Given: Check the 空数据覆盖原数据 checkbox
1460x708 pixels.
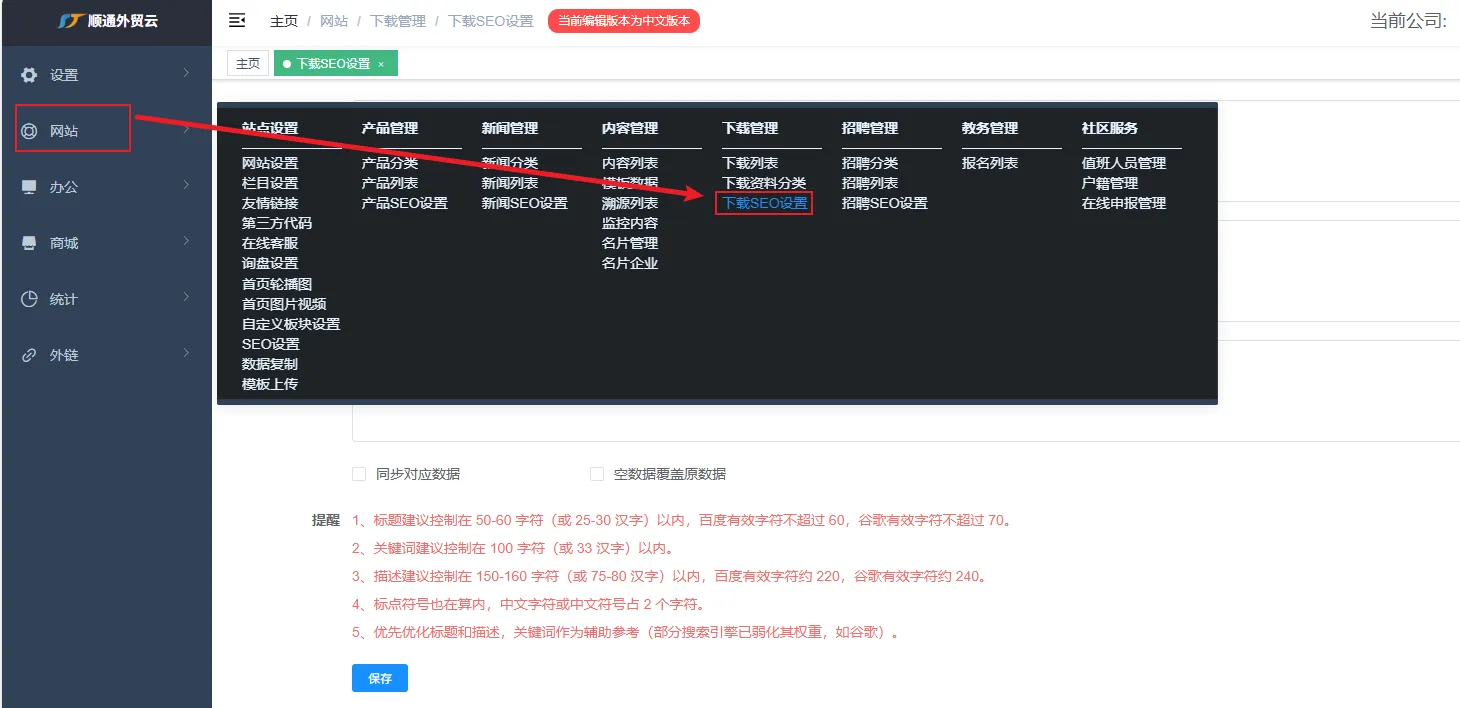Looking at the screenshot, I should click(x=597, y=474).
